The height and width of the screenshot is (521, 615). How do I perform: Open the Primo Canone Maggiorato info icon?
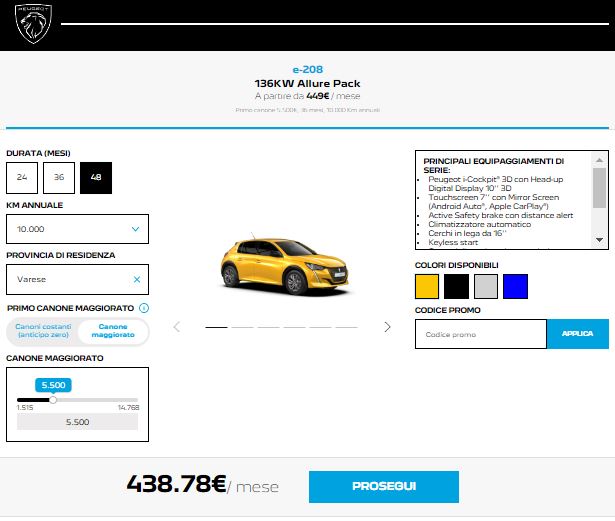pyautogui.click(x=144, y=308)
